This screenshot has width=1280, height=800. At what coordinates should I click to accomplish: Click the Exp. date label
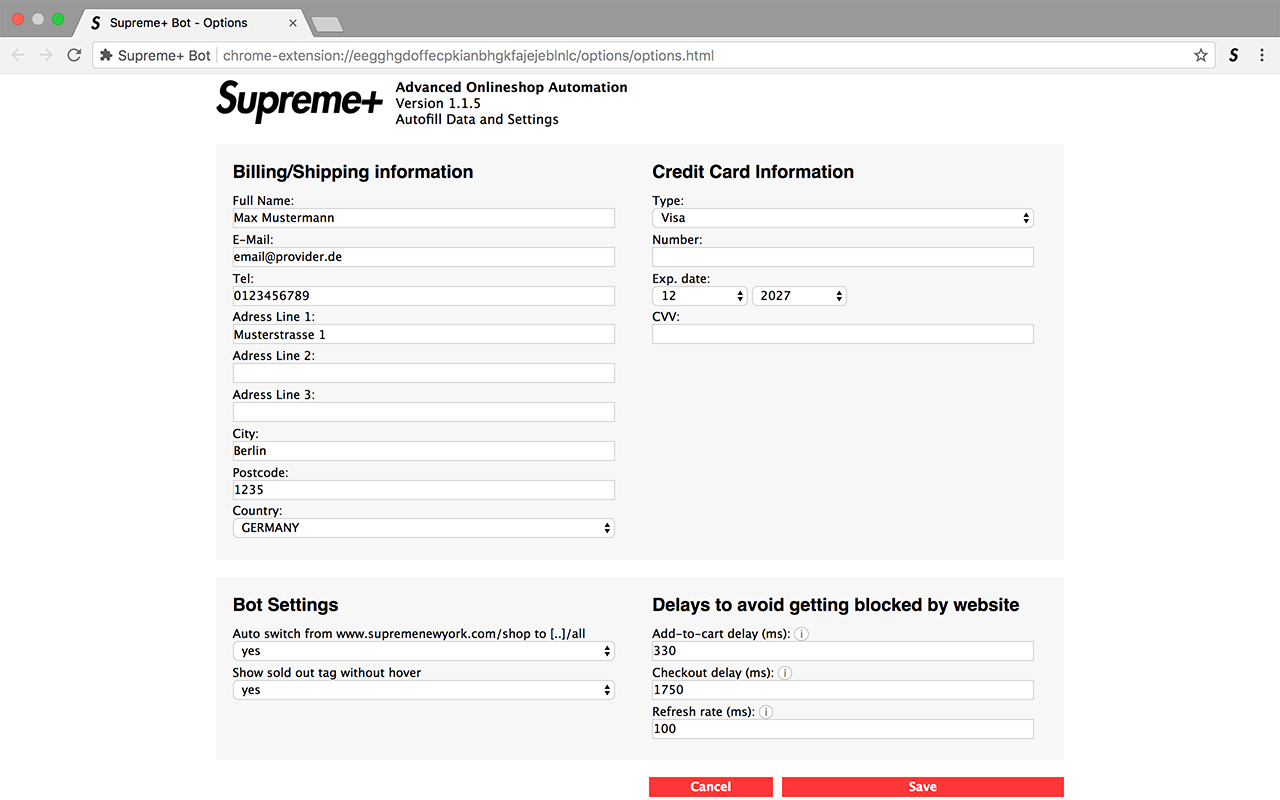(x=681, y=279)
